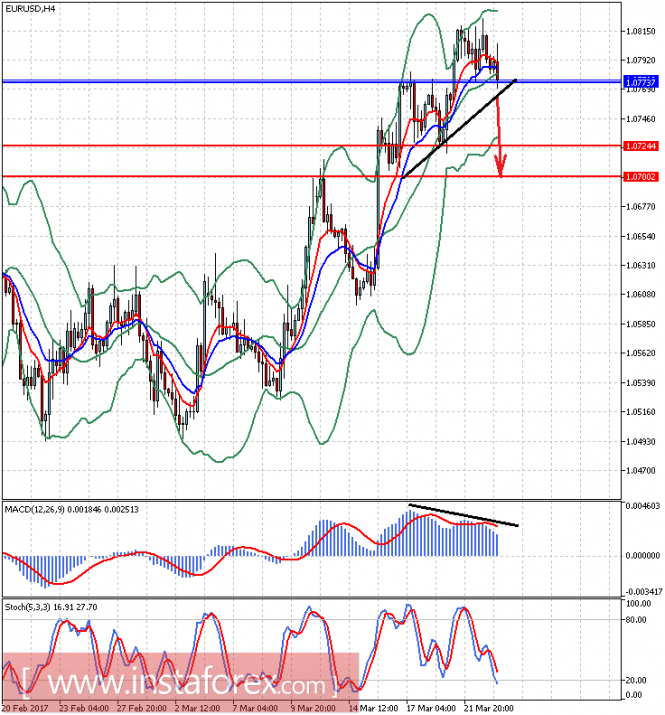Click the 0.004603 MACD scale value
This screenshot has height=715, width=665.
pos(641,507)
